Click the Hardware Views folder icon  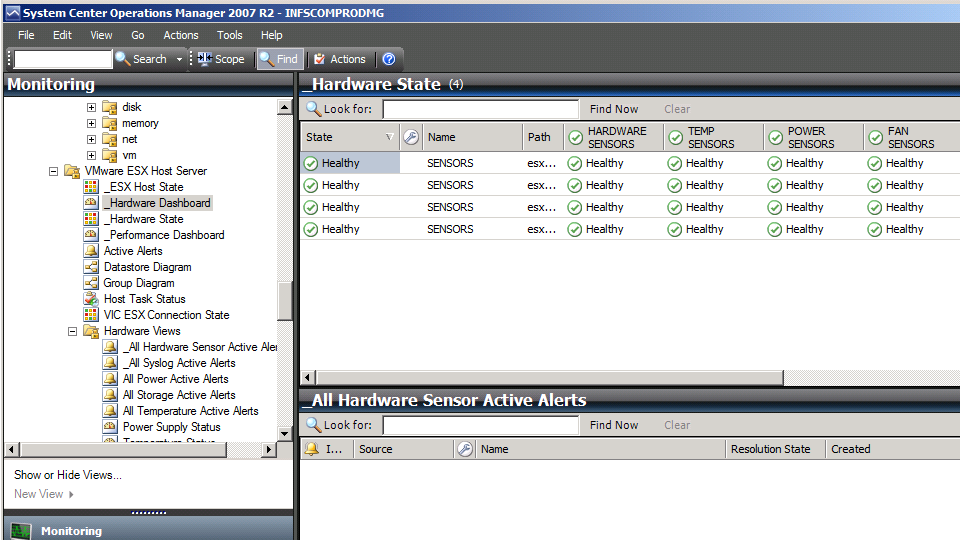[91, 331]
